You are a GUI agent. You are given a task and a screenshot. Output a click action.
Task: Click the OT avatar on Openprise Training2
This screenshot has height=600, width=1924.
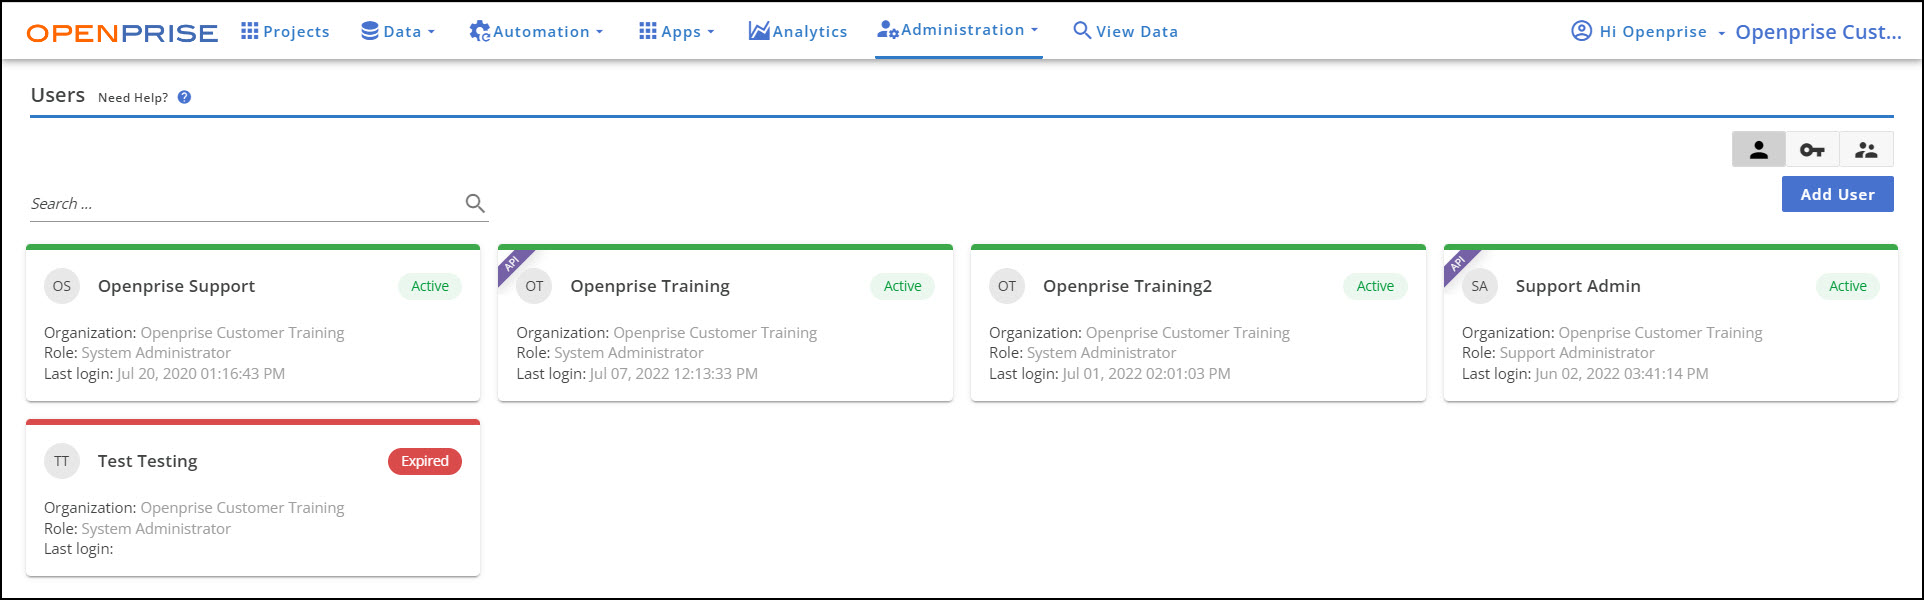(x=1007, y=286)
